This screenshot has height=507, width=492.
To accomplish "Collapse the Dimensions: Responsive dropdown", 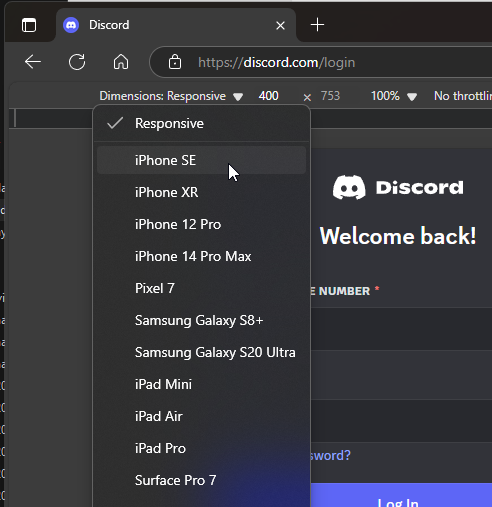I will click(171, 96).
